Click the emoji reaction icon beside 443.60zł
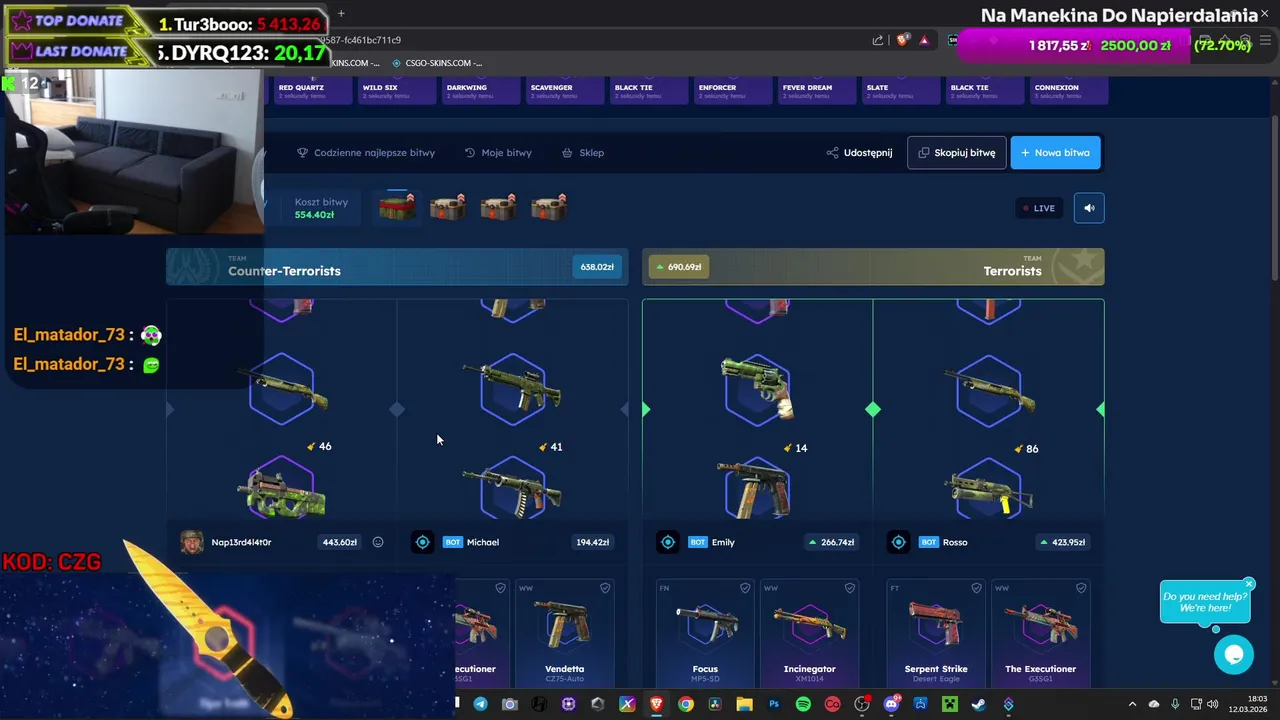The height and width of the screenshot is (720, 1280). [378, 542]
